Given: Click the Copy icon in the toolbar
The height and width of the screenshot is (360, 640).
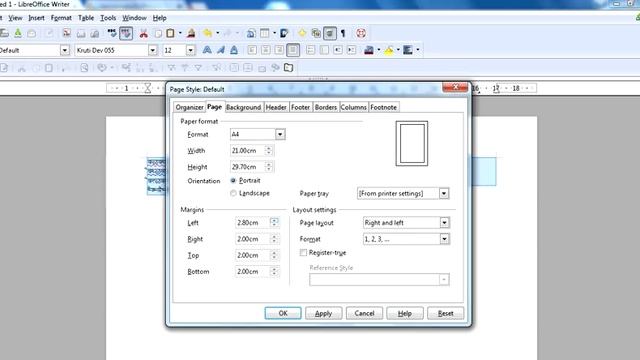Looking at the screenshot, I should pyautogui.click(x=158, y=34).
